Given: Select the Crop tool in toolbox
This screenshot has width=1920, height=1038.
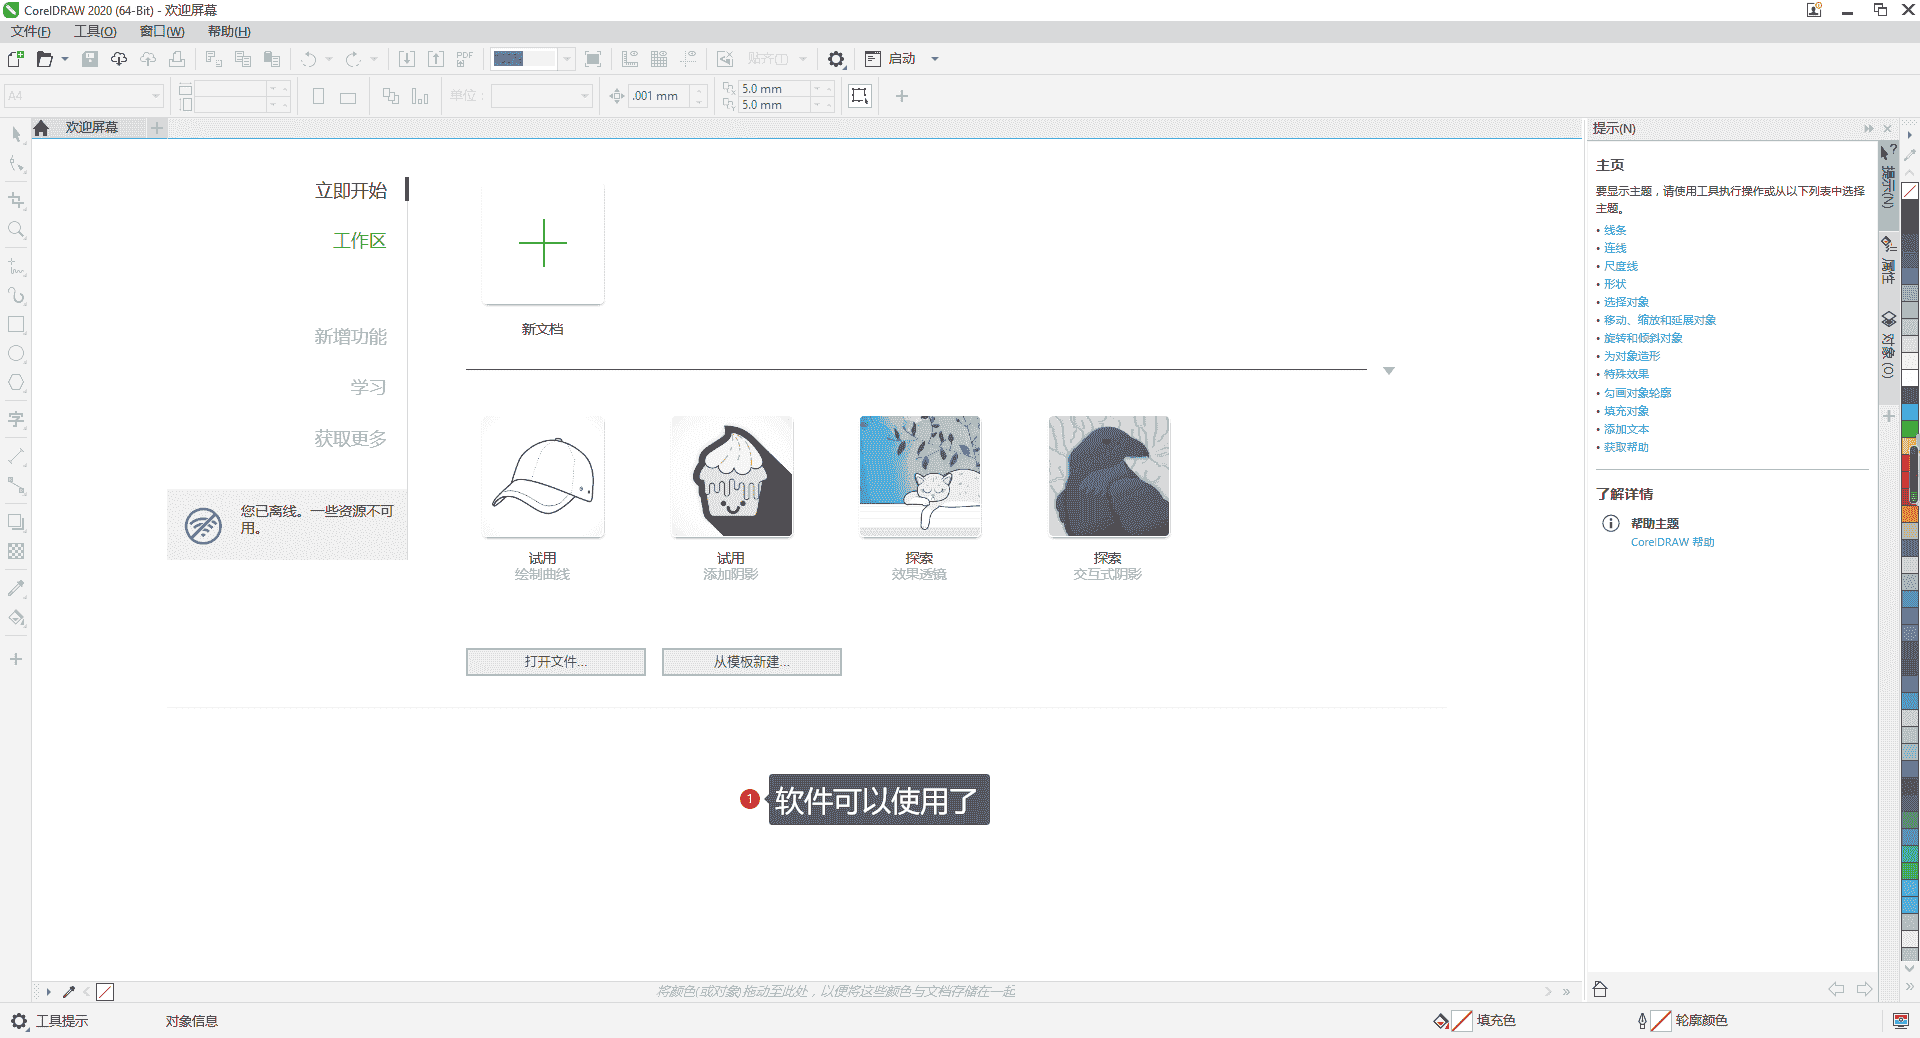Looking at the screenshot, I should [x=16, y=200].
